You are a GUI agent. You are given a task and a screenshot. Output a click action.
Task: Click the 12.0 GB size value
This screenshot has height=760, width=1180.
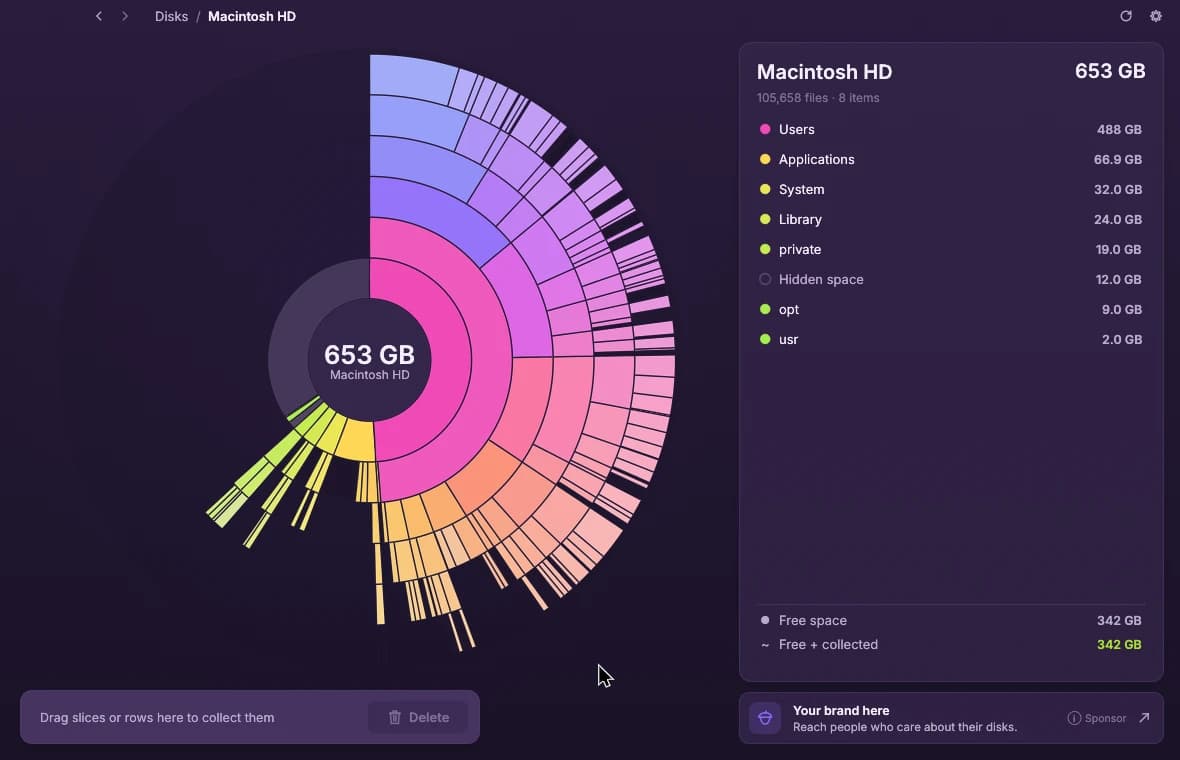tap(1118, 279)
